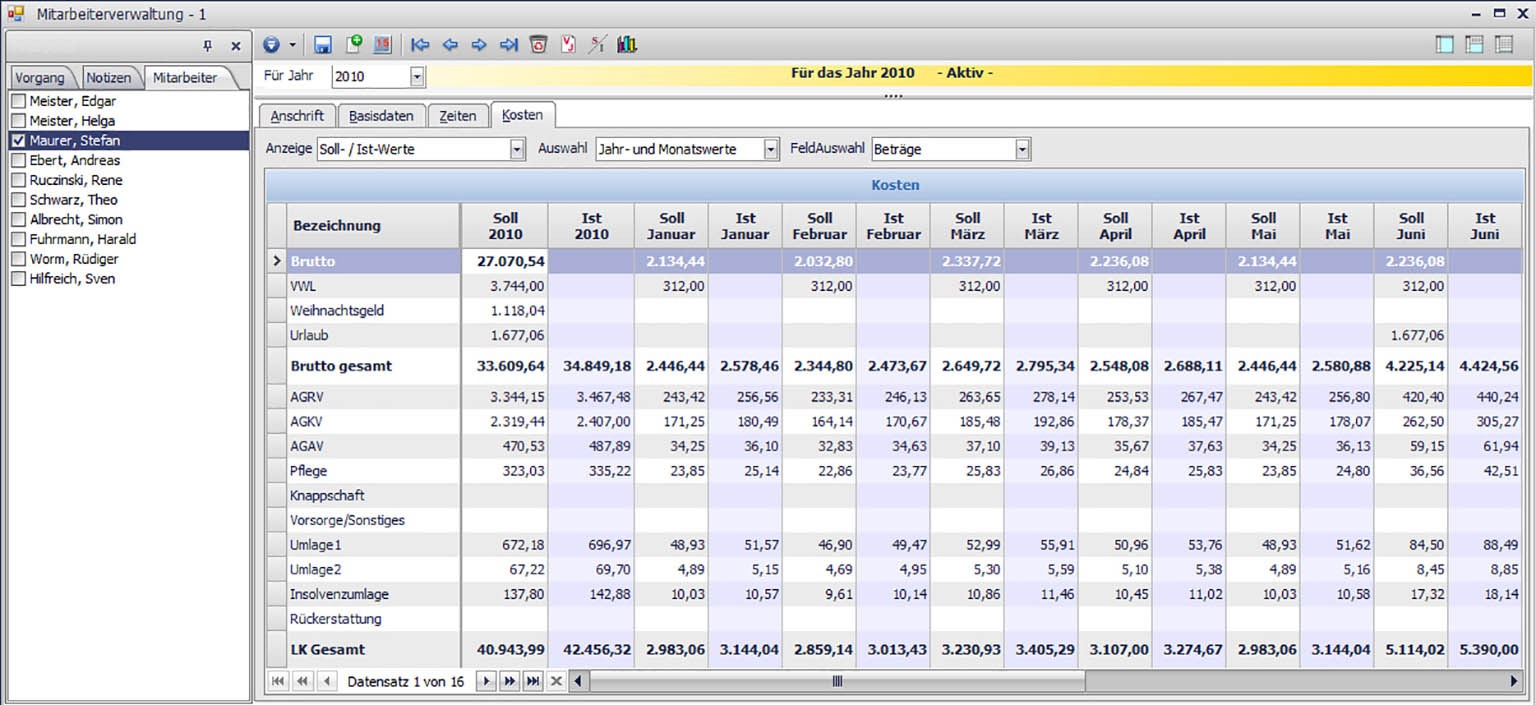Open the colored bar chart icon
Viewport: 1536px width, 705px height.
tap(627, 45)
